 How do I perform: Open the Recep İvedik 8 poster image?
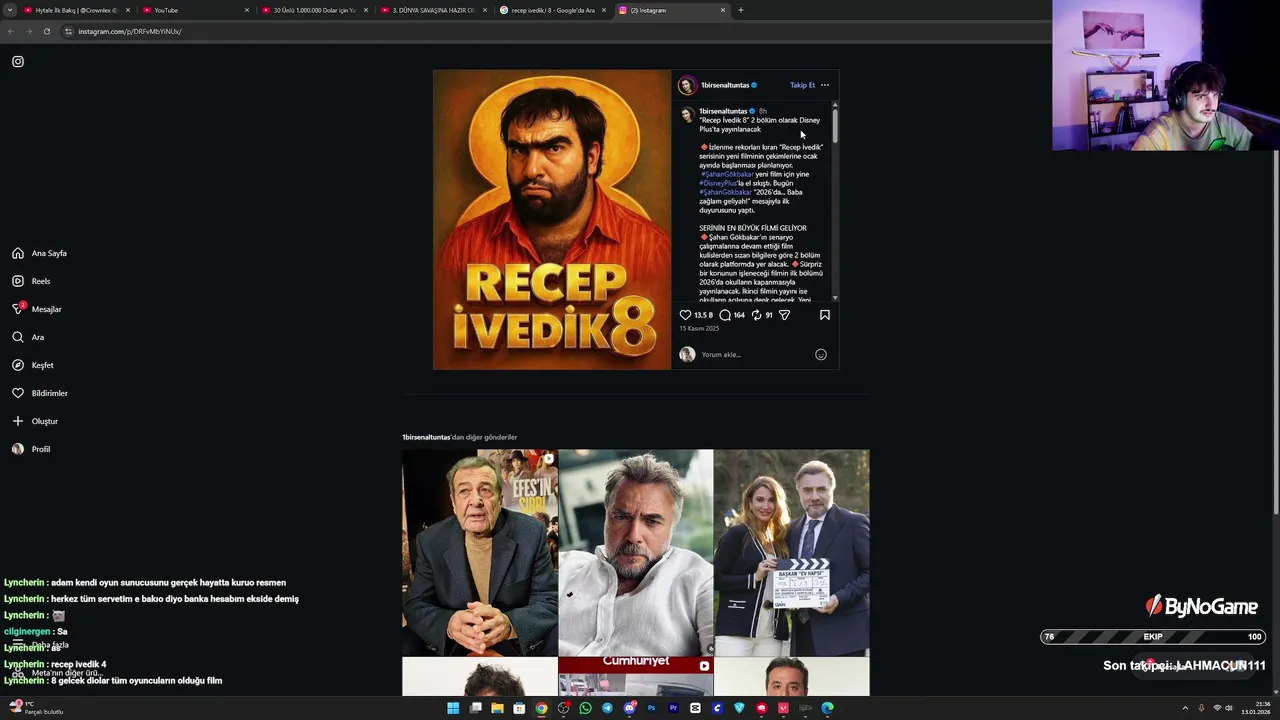552,220
